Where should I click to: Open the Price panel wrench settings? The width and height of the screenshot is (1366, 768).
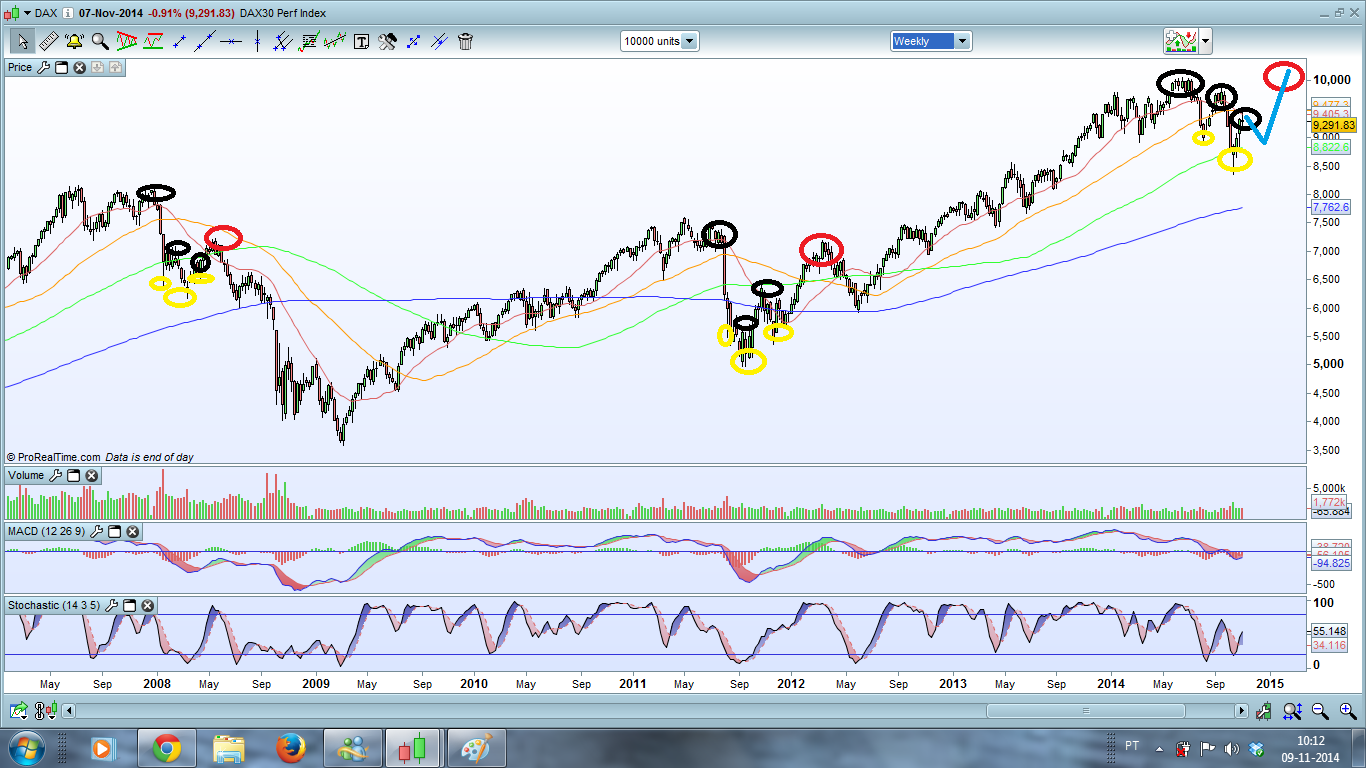coord(43,67)
